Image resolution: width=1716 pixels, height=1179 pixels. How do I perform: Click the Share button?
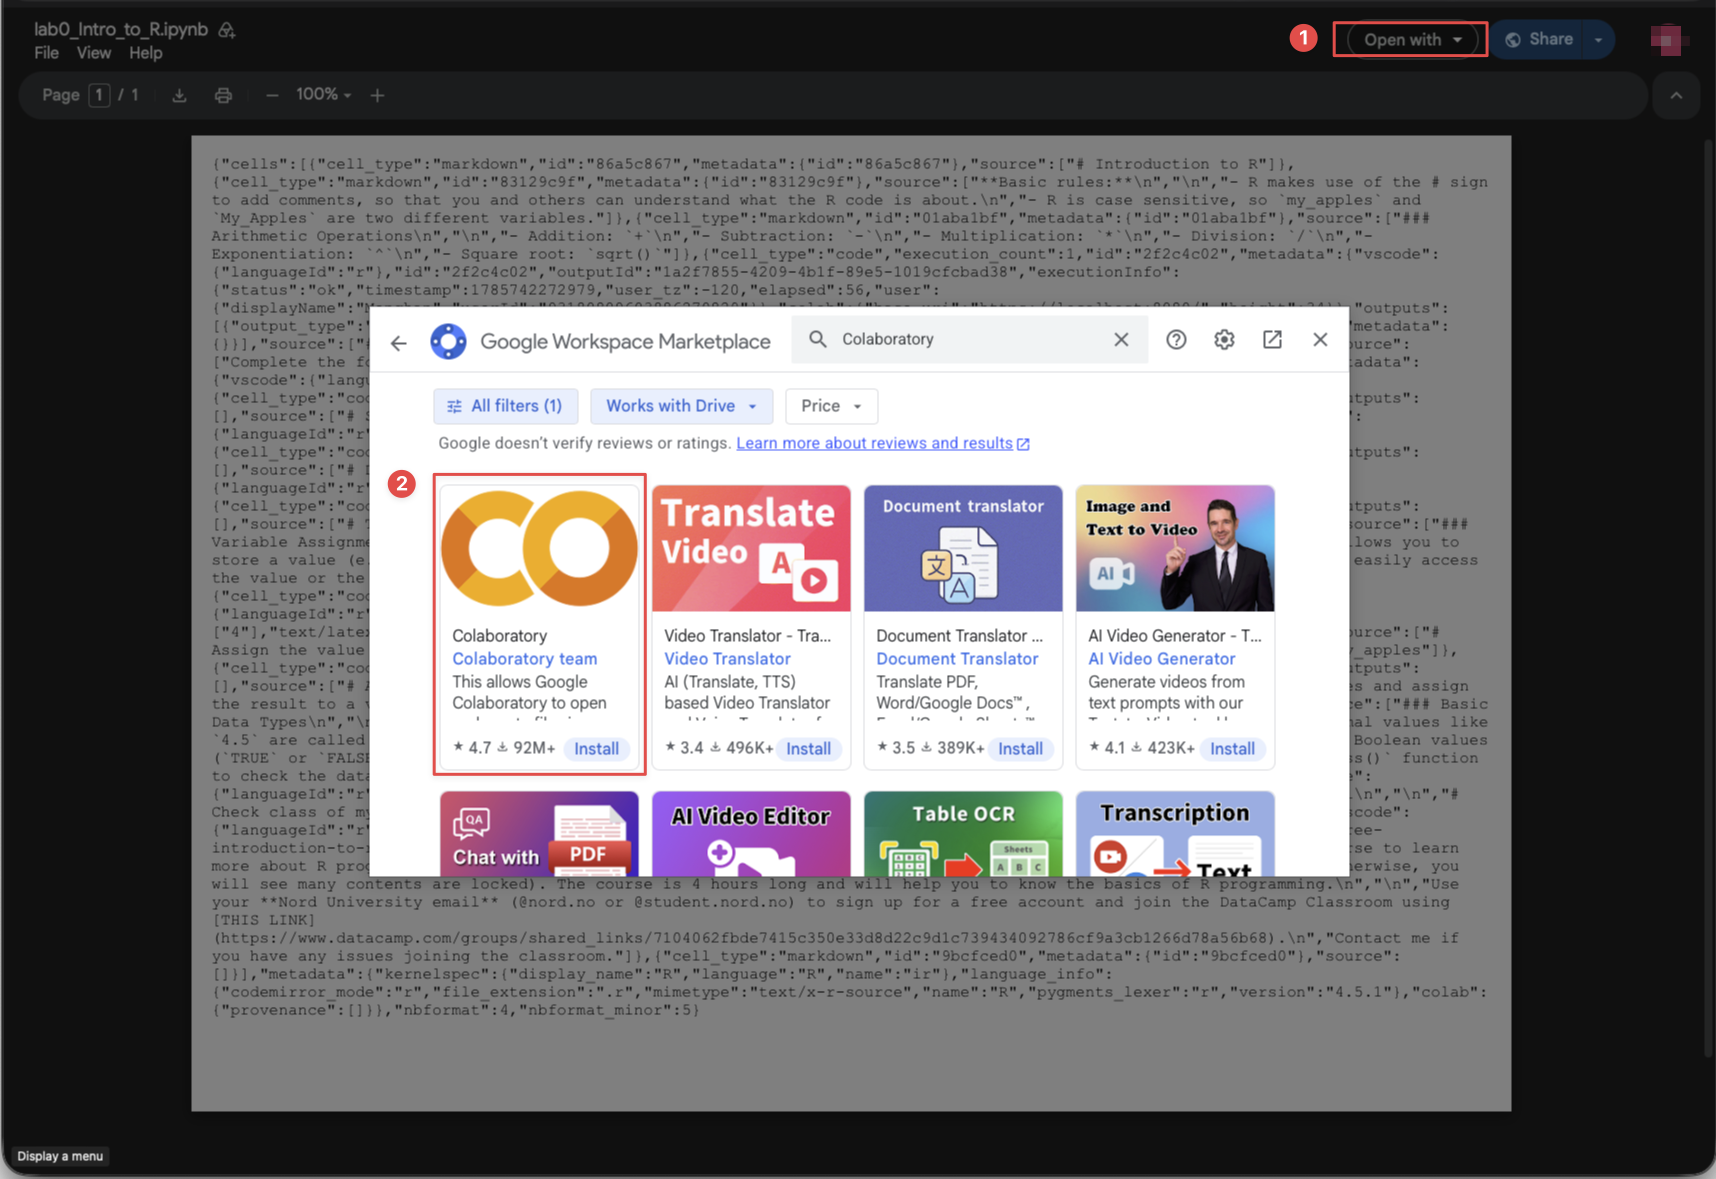pos(1540,40)
